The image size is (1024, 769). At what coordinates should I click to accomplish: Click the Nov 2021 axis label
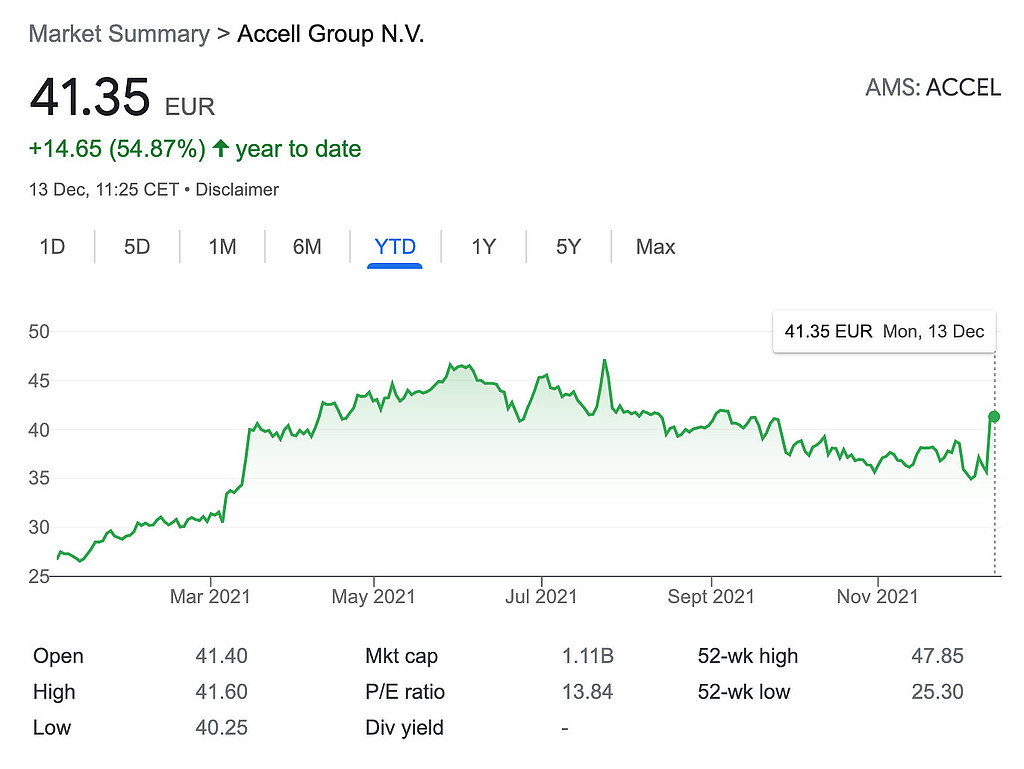pyautogui.click(x=877, y=597)
